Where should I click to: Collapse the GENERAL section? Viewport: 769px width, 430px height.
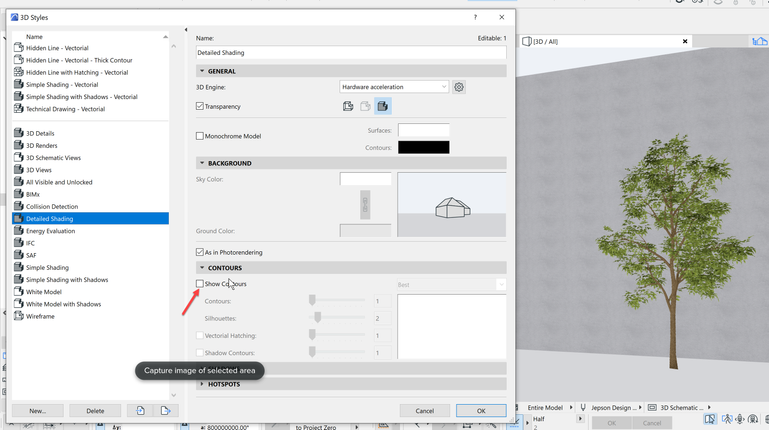pyautogui.click(x=202, y=71)
